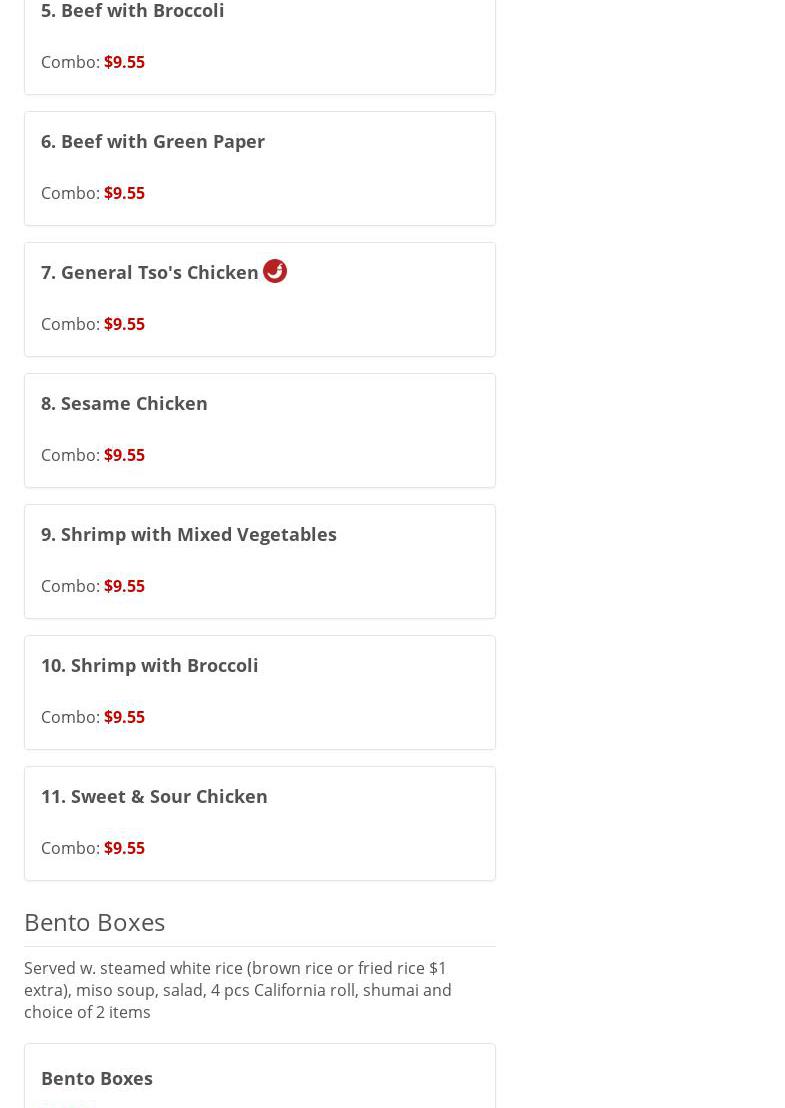Screen dimensions: 785x1108
Task: Click the Combo label under Shrimp with Broccoli
Action: 70,717
